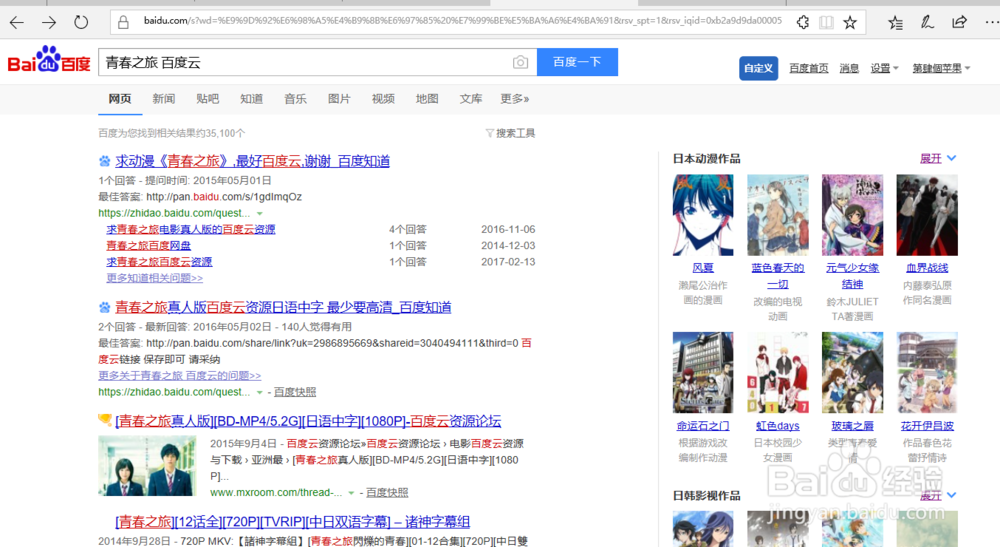Open the 玻璃之唇 title link
This screenshot has width=1000, height=547.
point(852,426)
